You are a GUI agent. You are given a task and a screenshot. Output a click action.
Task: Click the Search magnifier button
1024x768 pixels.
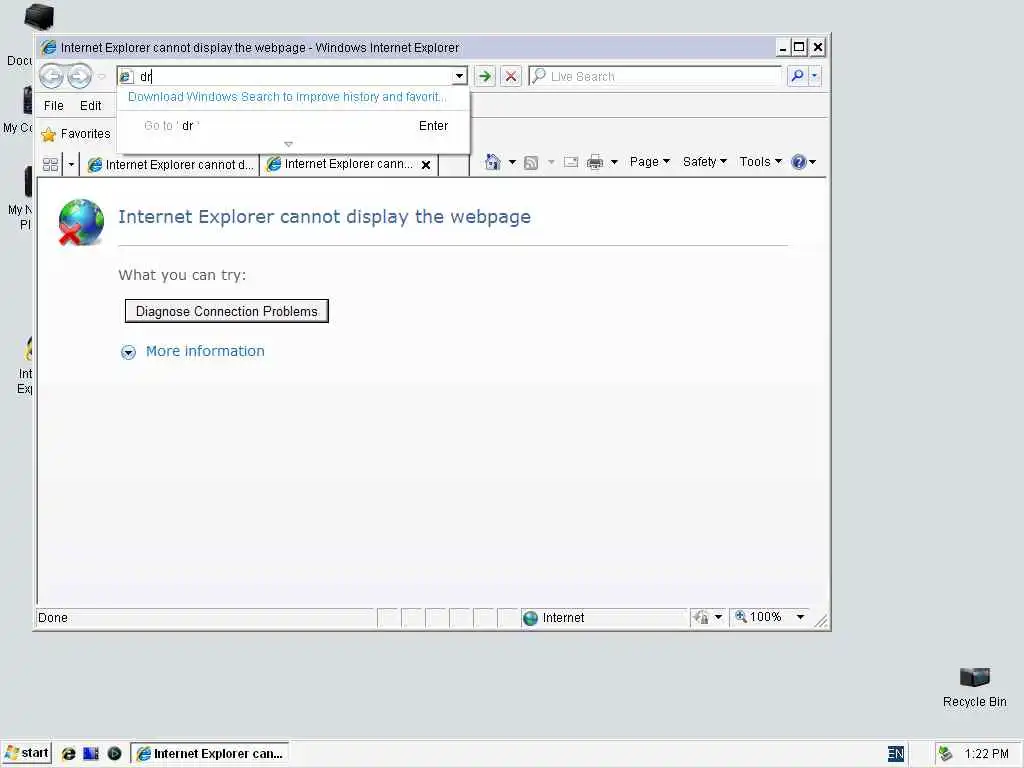click(x=797, y=76)
